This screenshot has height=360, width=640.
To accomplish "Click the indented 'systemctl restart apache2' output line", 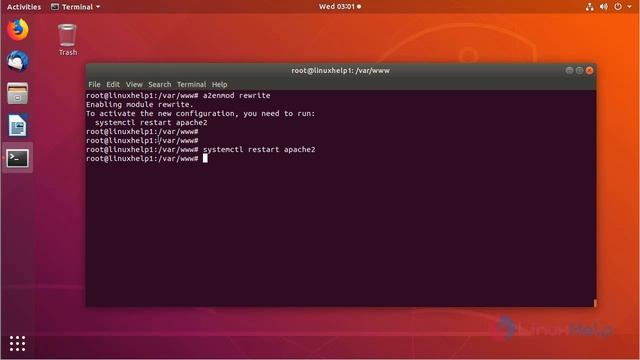I will pyautogui.click(x=151, y=122).
